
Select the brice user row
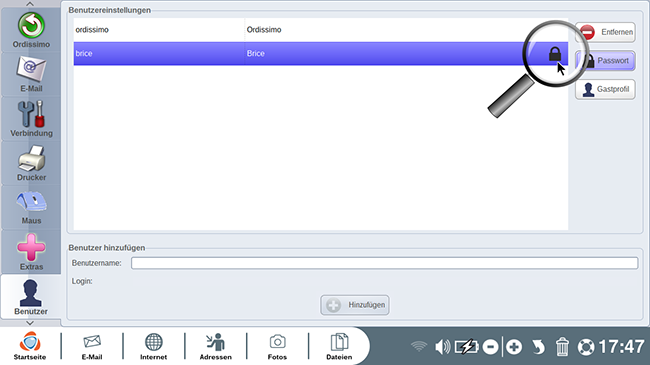320,54
